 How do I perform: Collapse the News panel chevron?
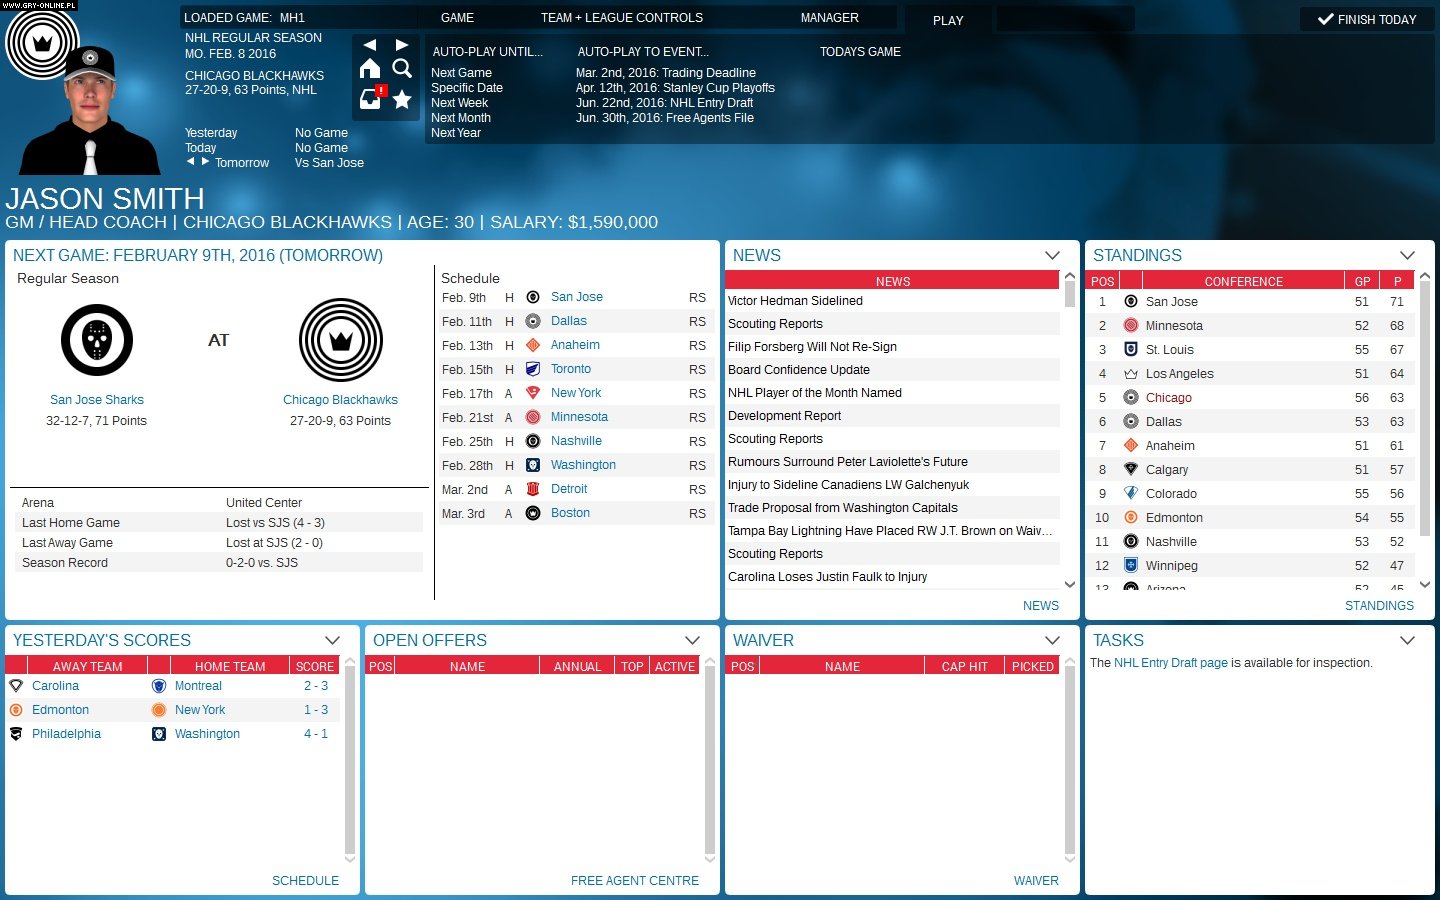[1052, 255]
